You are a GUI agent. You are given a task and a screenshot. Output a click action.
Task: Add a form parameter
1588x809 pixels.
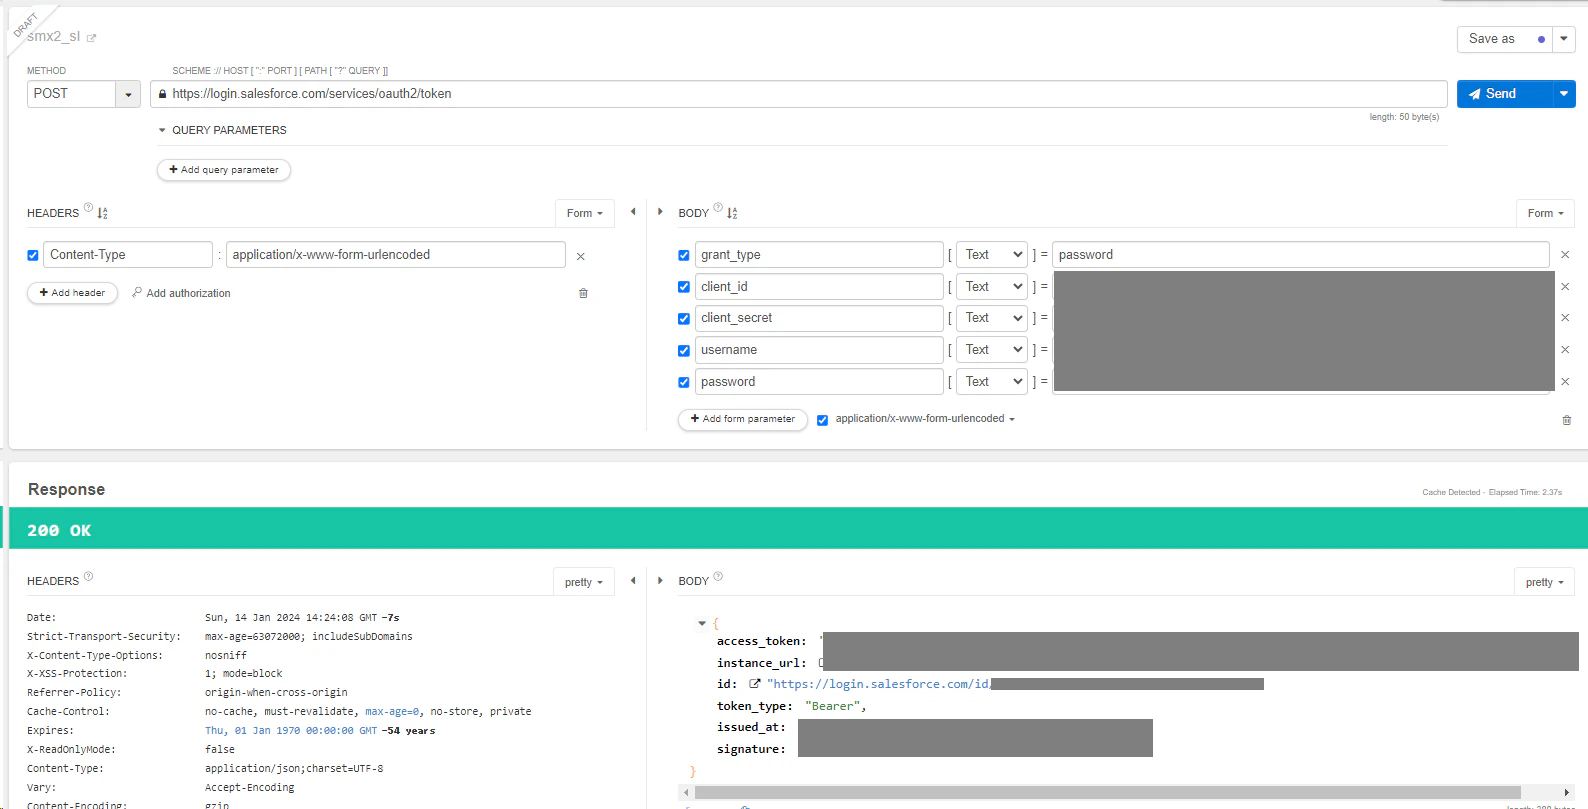tap(743, 419)
